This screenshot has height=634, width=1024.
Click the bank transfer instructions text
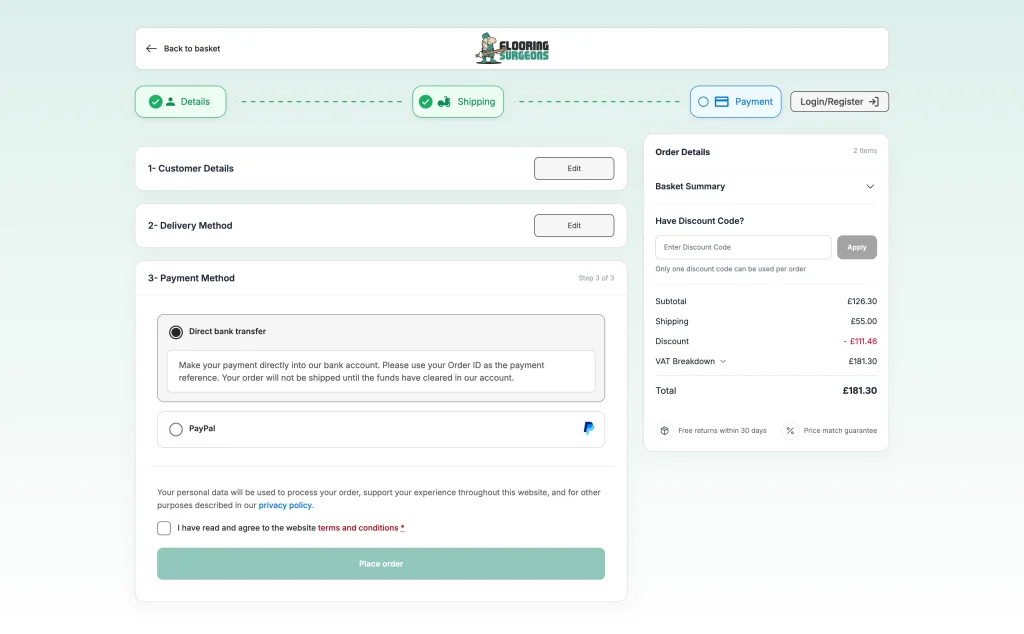[x=362, y=372]
